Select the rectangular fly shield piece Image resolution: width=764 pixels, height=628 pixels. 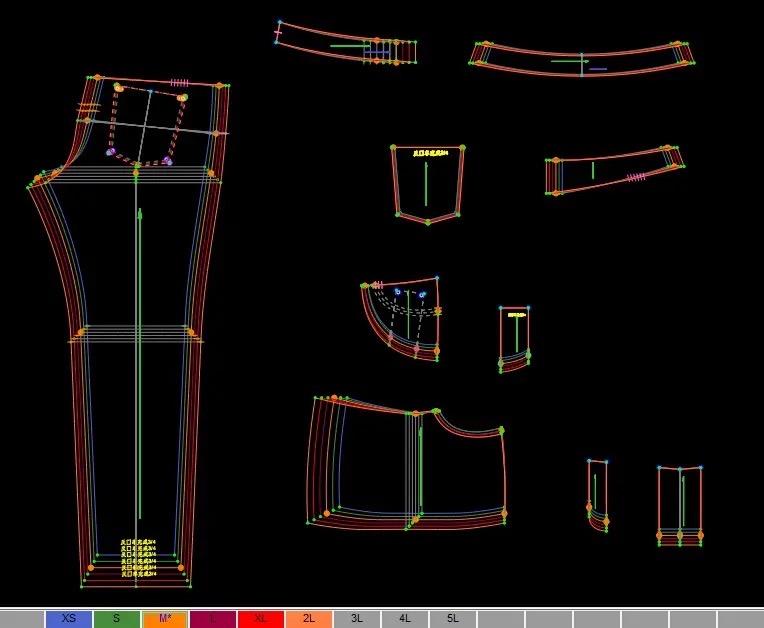tap(679, 503)
